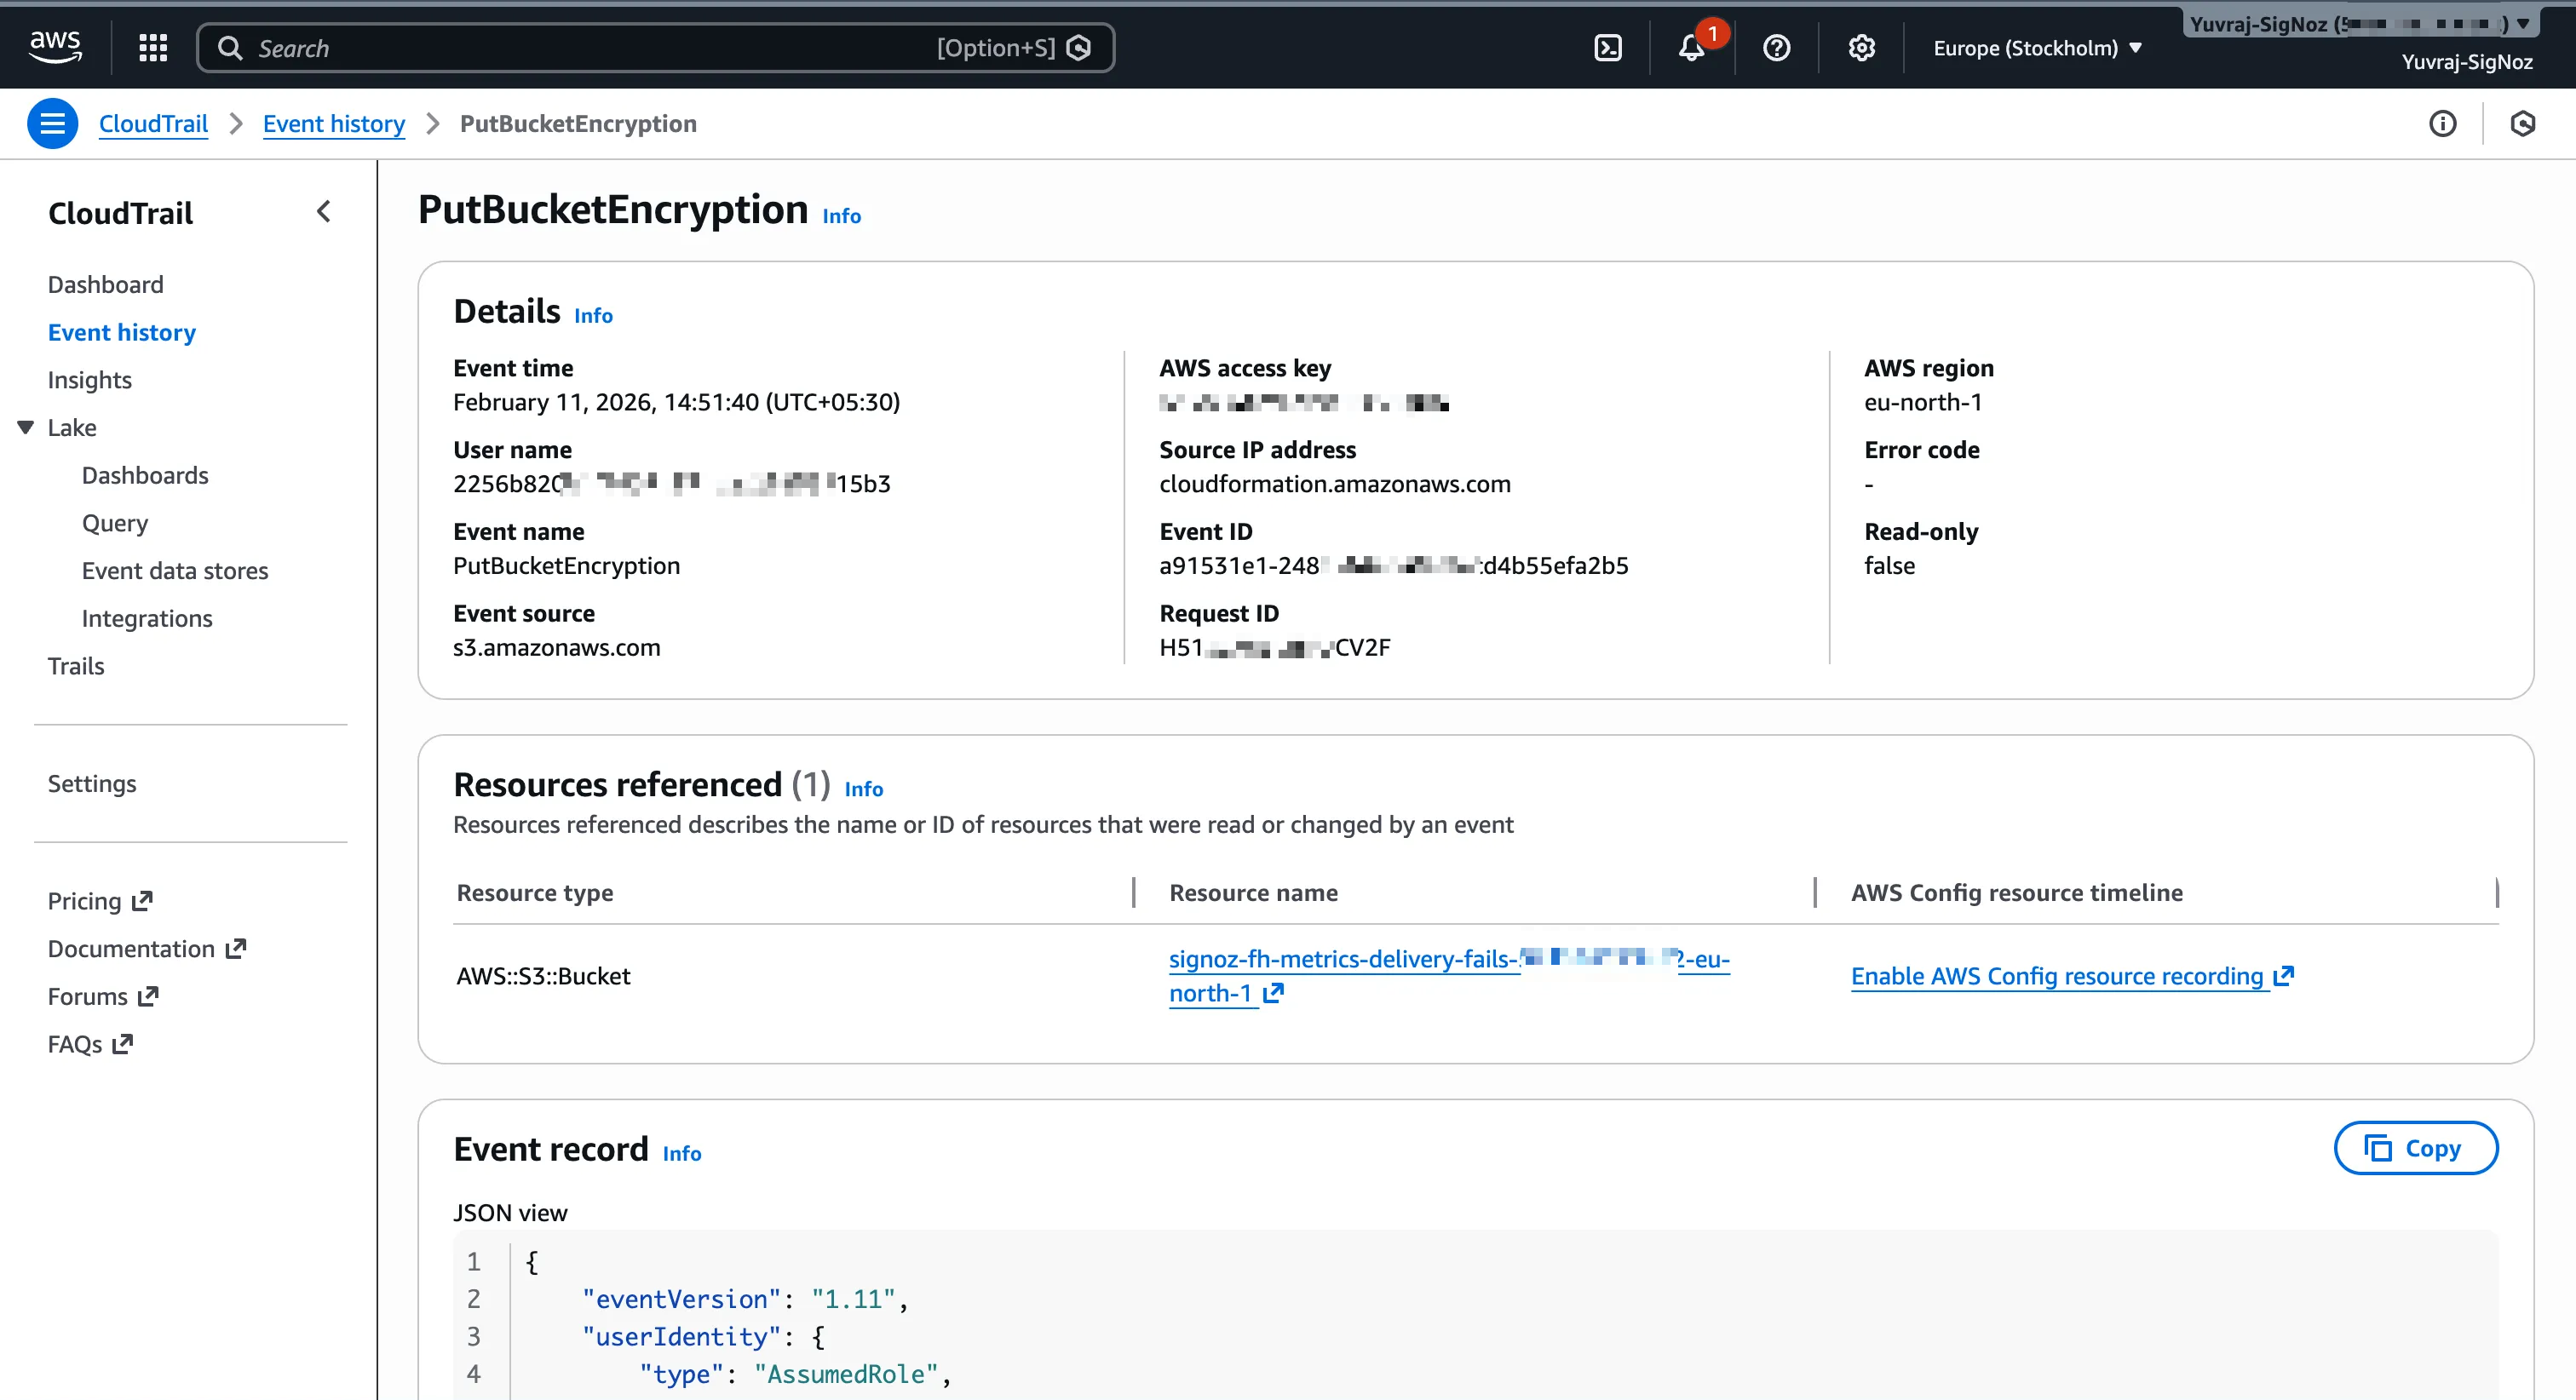
Task: Open the AWS services grid menu
Action: (152, 47)
